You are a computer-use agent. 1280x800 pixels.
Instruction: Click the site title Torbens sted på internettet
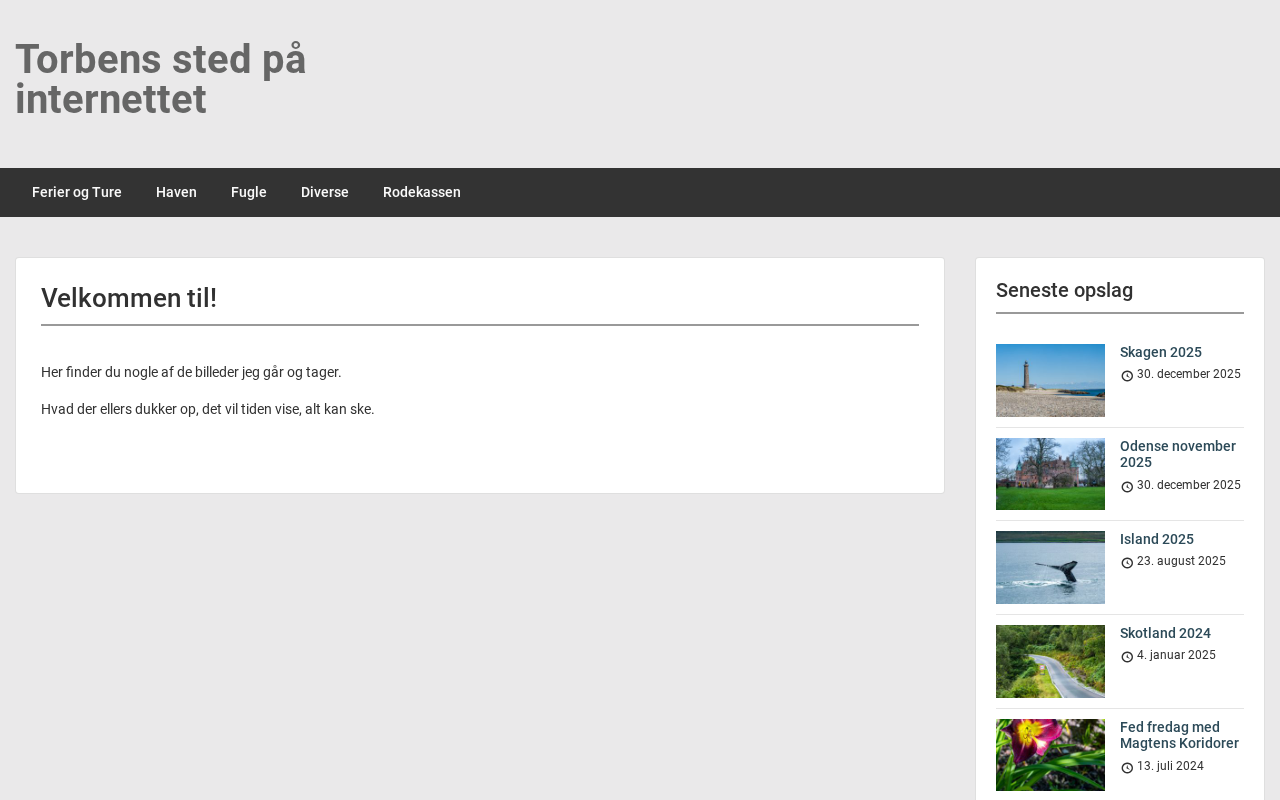[161, 79]
